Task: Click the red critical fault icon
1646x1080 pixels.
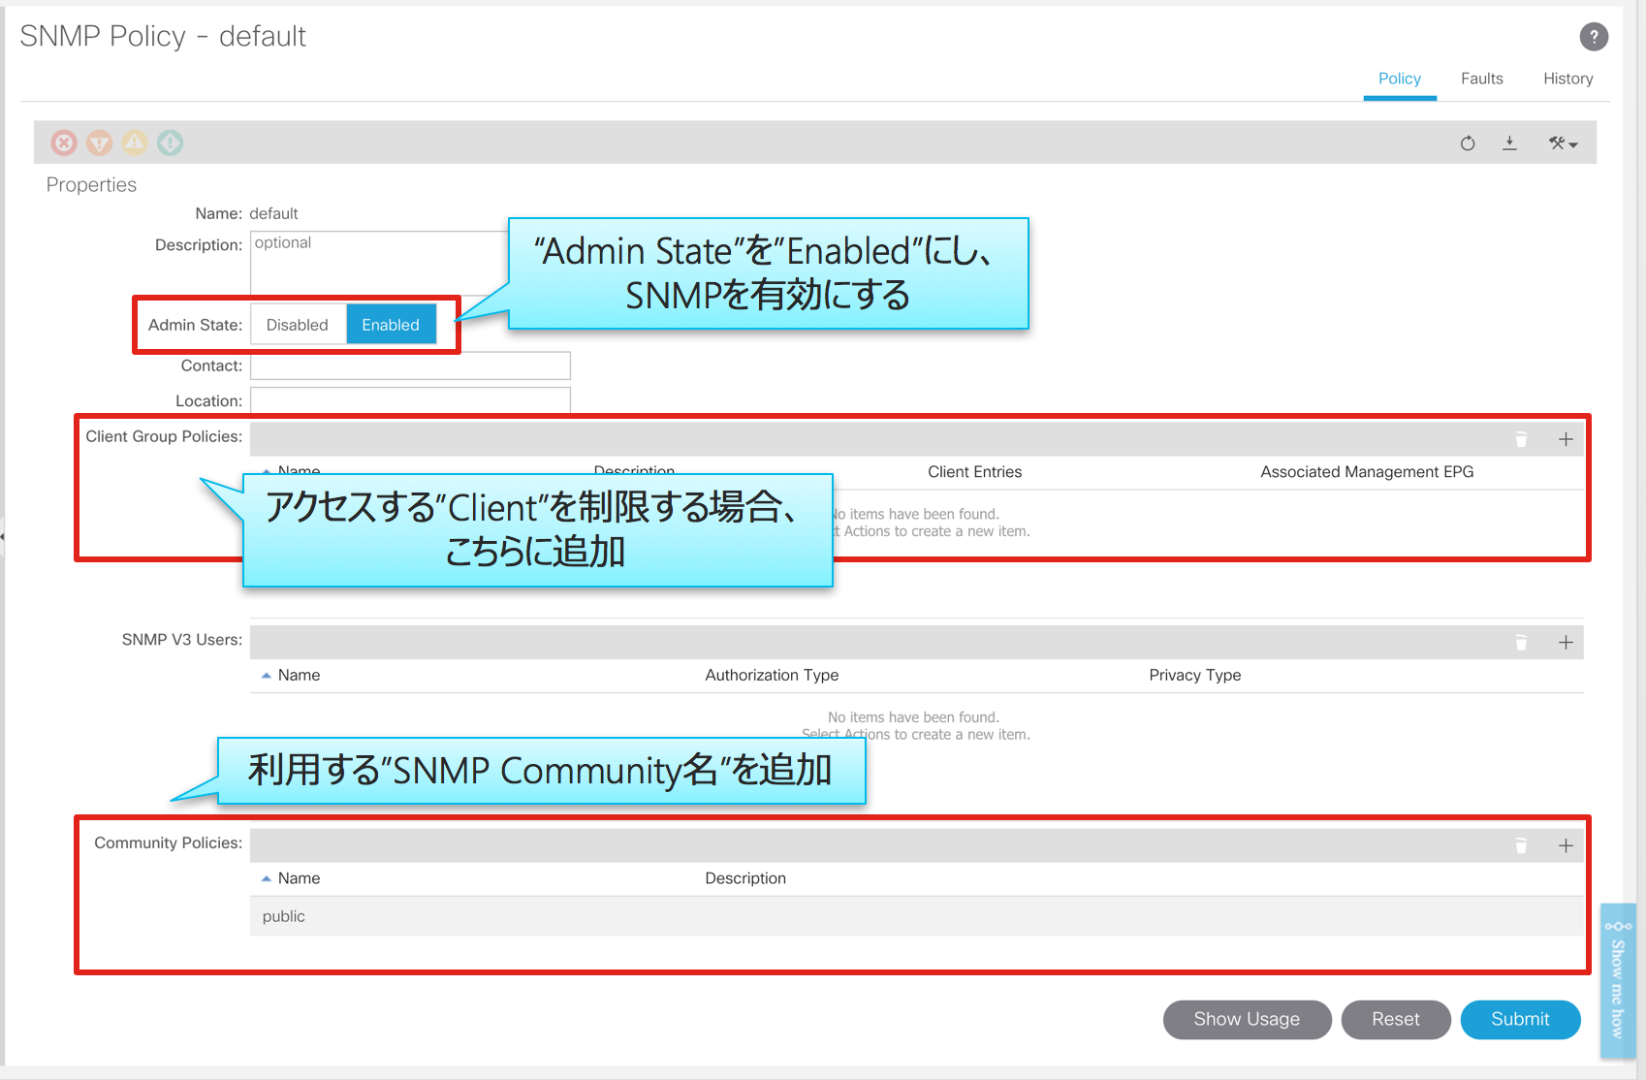Action: 64,143
